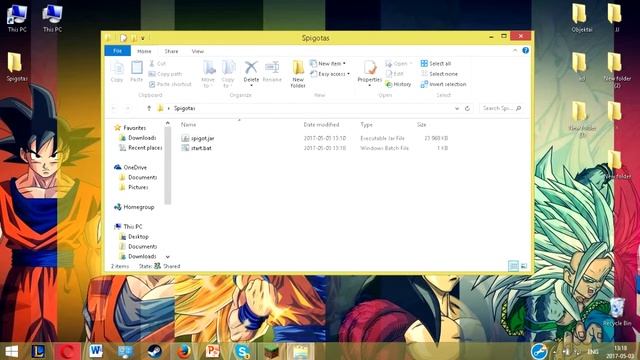Click Select all

click(x=436, y=64)
